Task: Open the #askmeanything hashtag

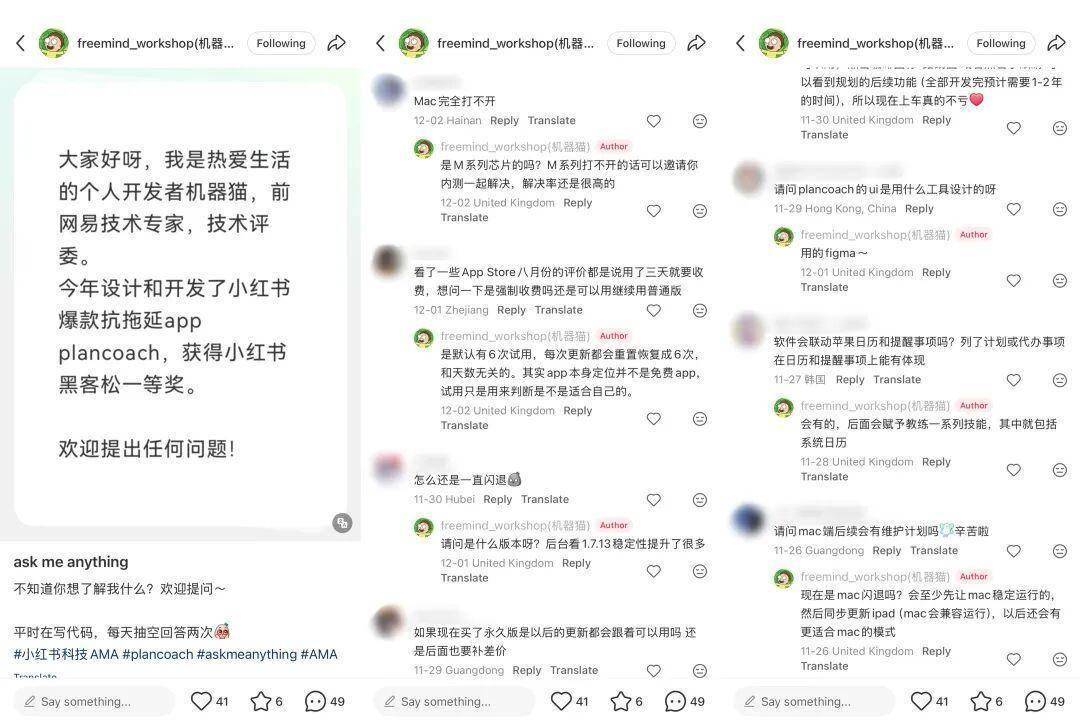Action: [247, 654]
